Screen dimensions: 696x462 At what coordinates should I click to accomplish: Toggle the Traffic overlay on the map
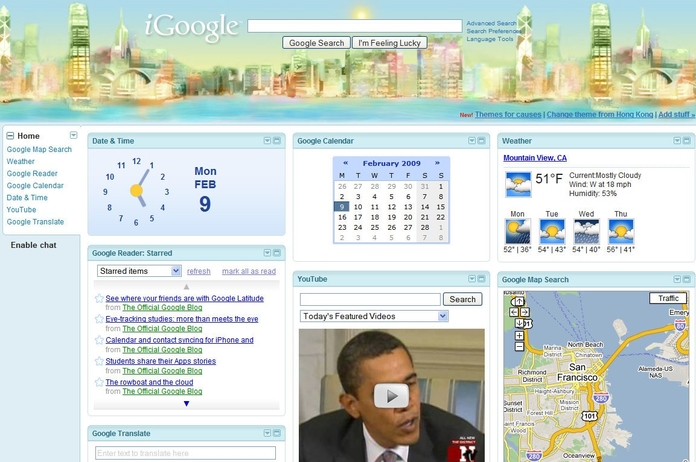point(668,298)
